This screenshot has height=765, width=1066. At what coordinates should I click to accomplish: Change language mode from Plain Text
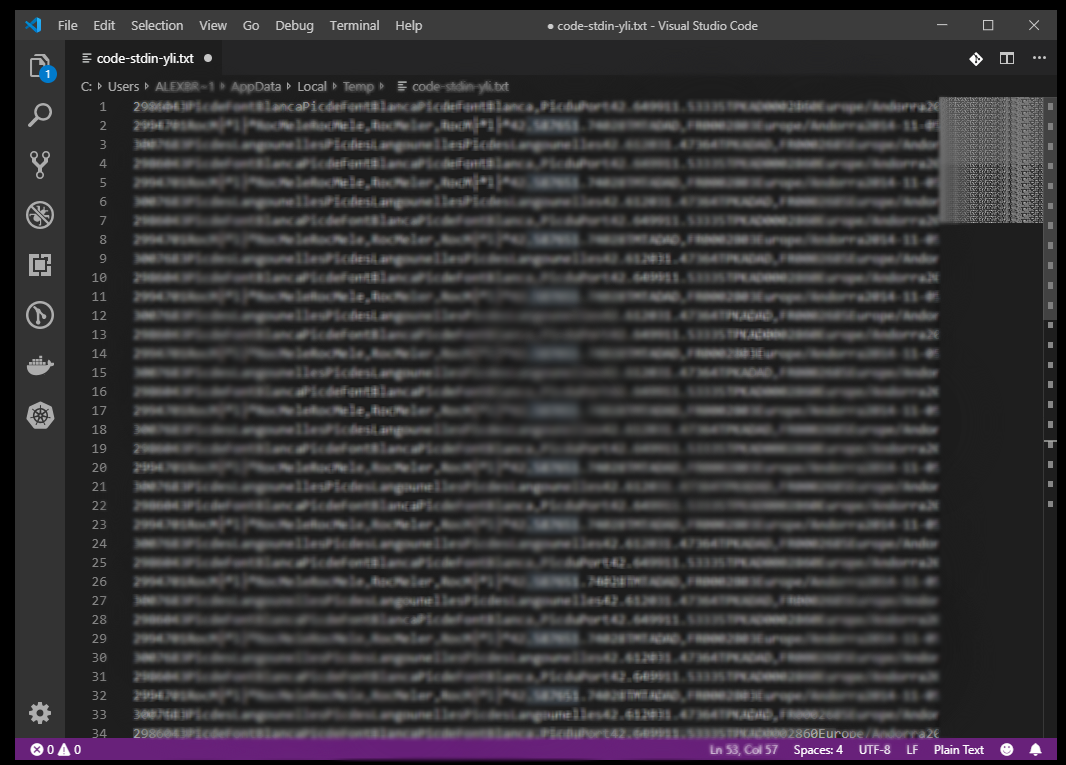[958, 749]
